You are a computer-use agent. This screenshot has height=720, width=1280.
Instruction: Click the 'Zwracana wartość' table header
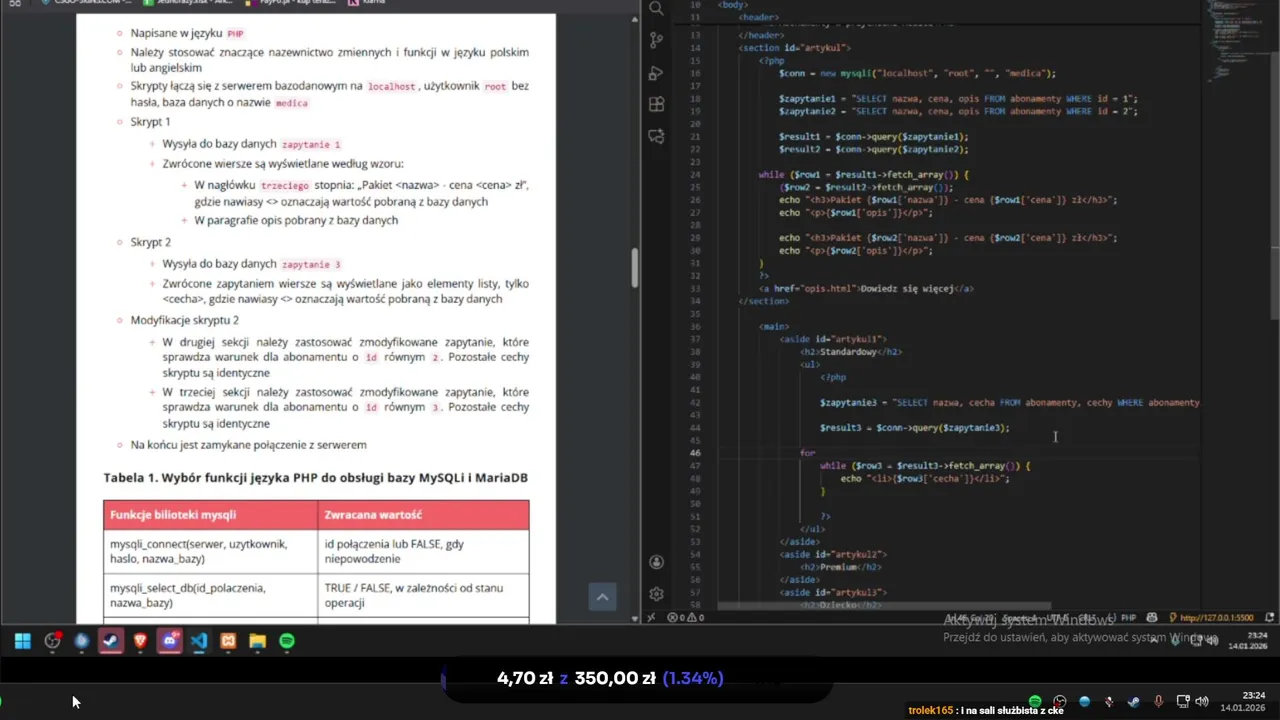click(423, 515)
